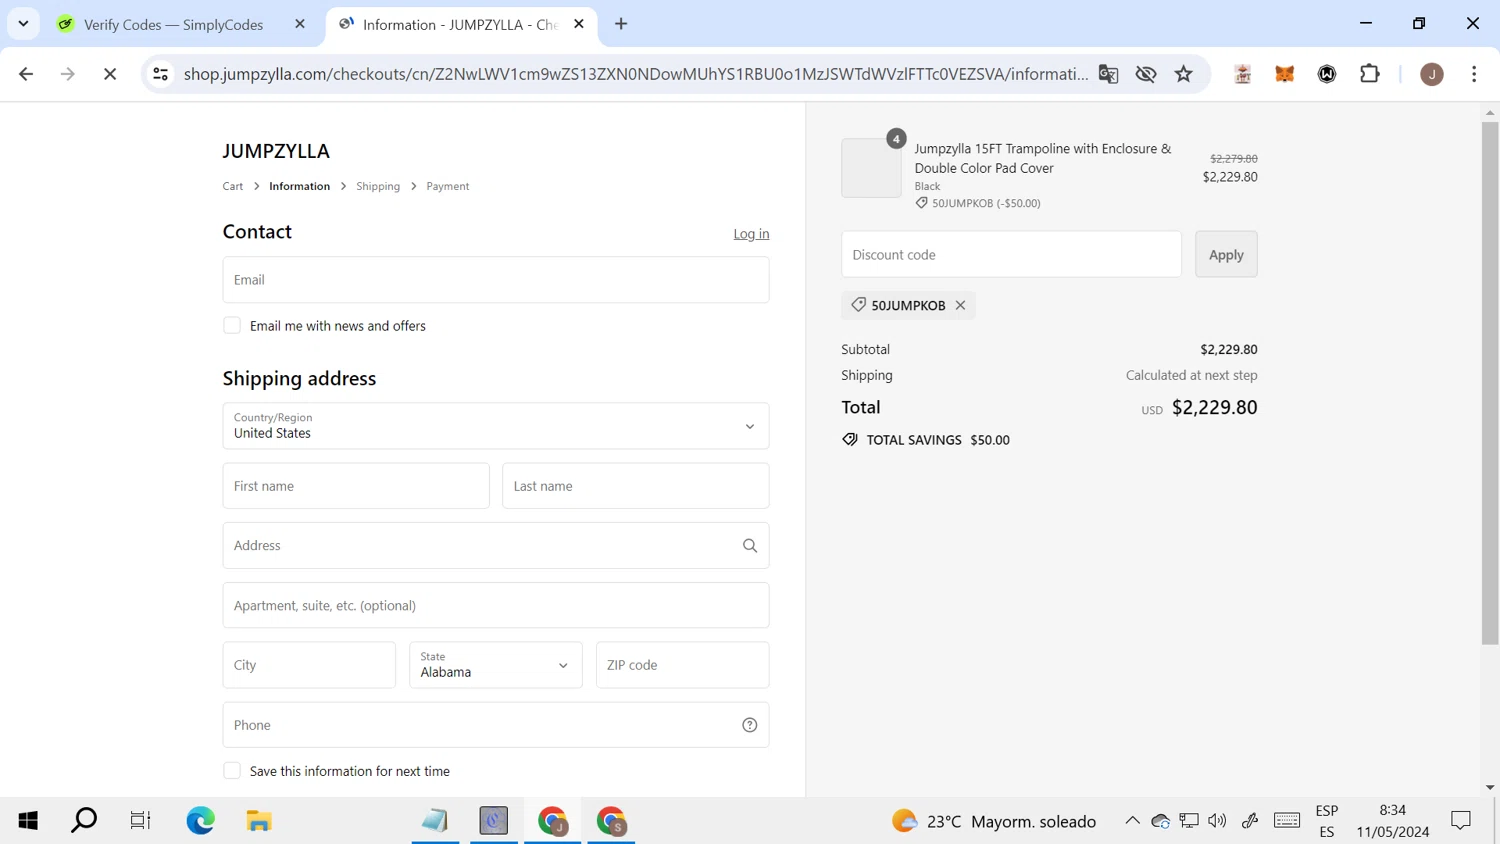This screenshot has height=844, width=1500.
Task: Open a new browser tab
Action: (621, 24)
